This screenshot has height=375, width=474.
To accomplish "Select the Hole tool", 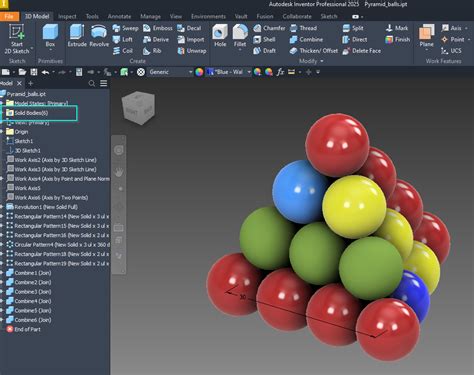I will tap(220, 35).
